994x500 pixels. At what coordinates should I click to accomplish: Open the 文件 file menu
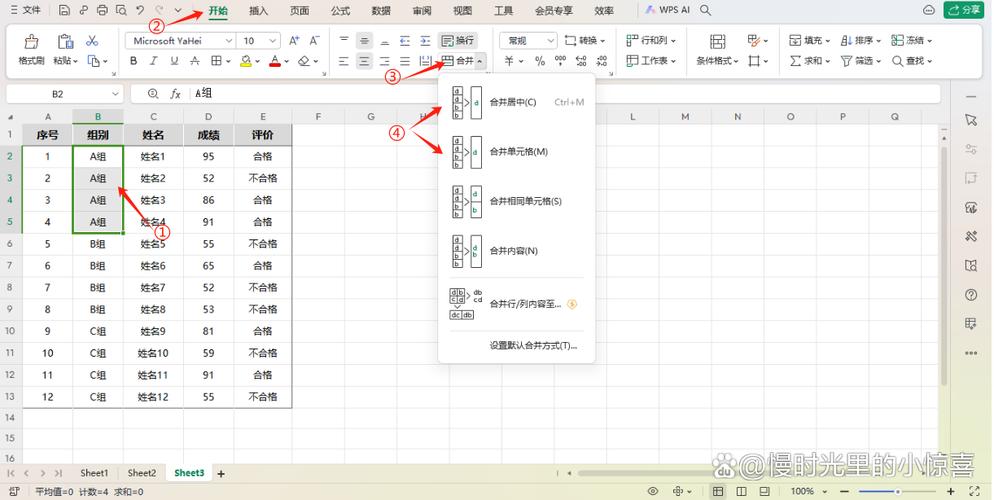coord(25,10)
